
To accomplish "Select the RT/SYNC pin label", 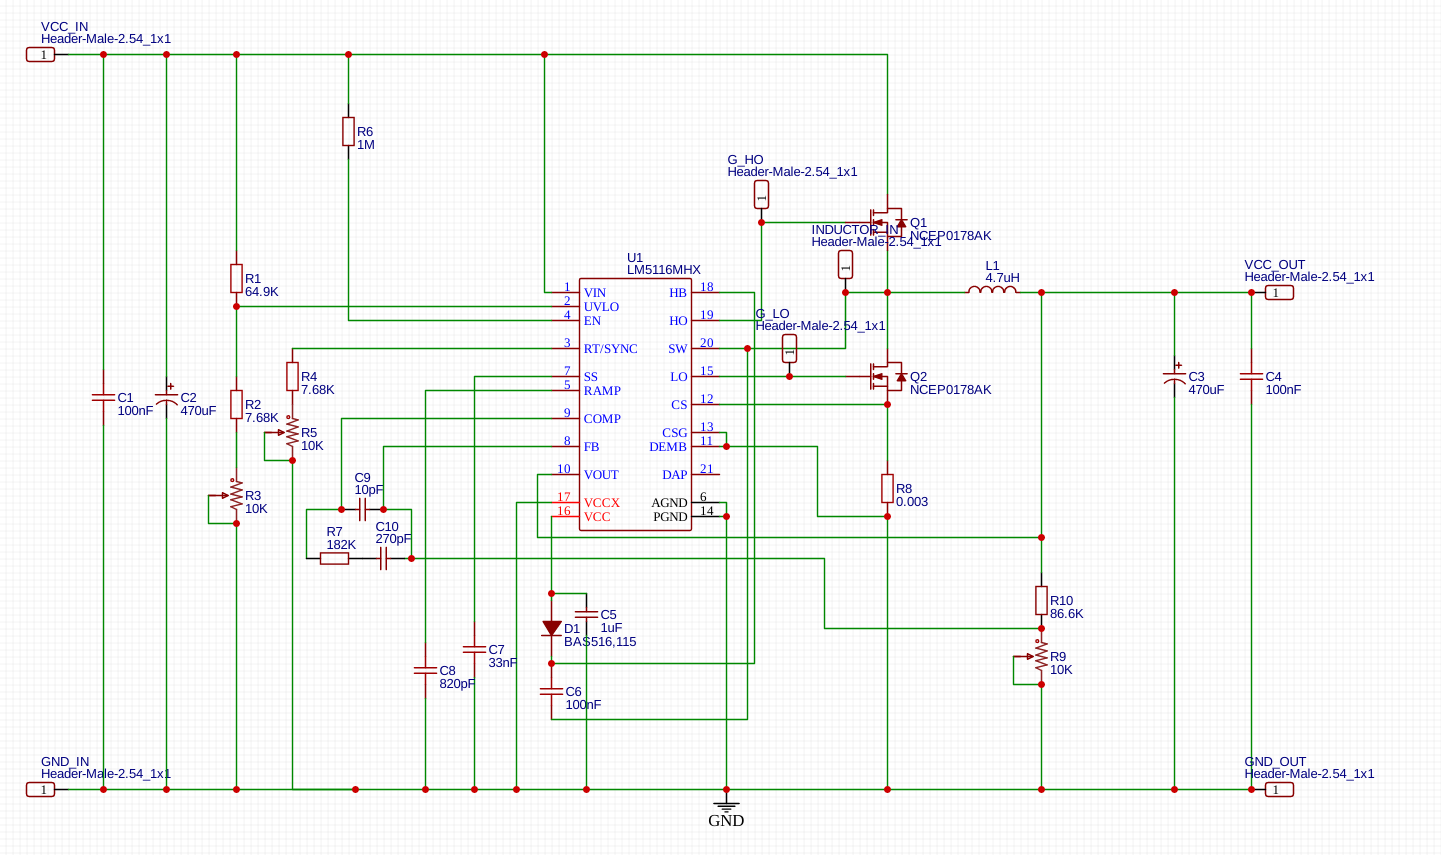I will 611,349.
